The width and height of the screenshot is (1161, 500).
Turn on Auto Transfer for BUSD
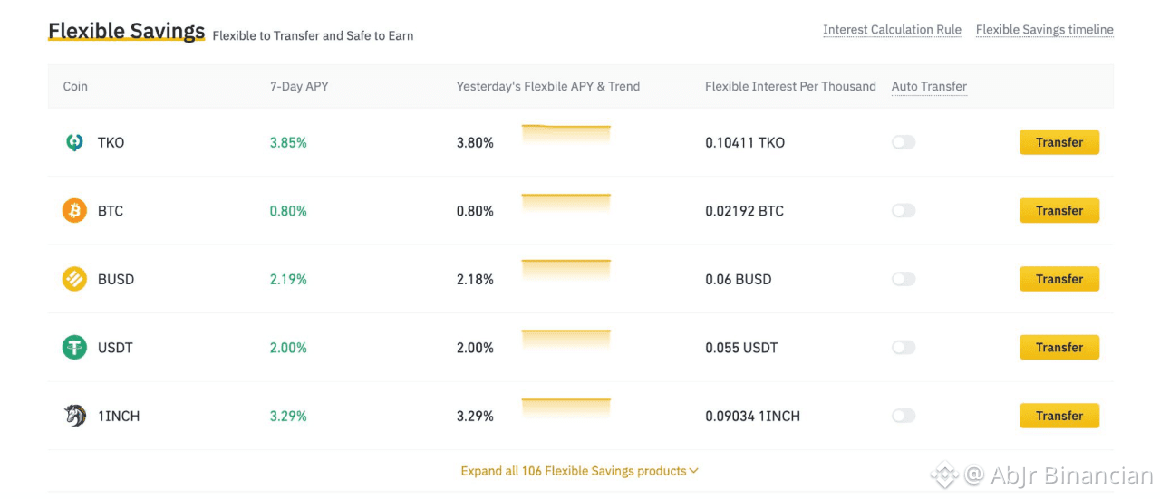903,279
